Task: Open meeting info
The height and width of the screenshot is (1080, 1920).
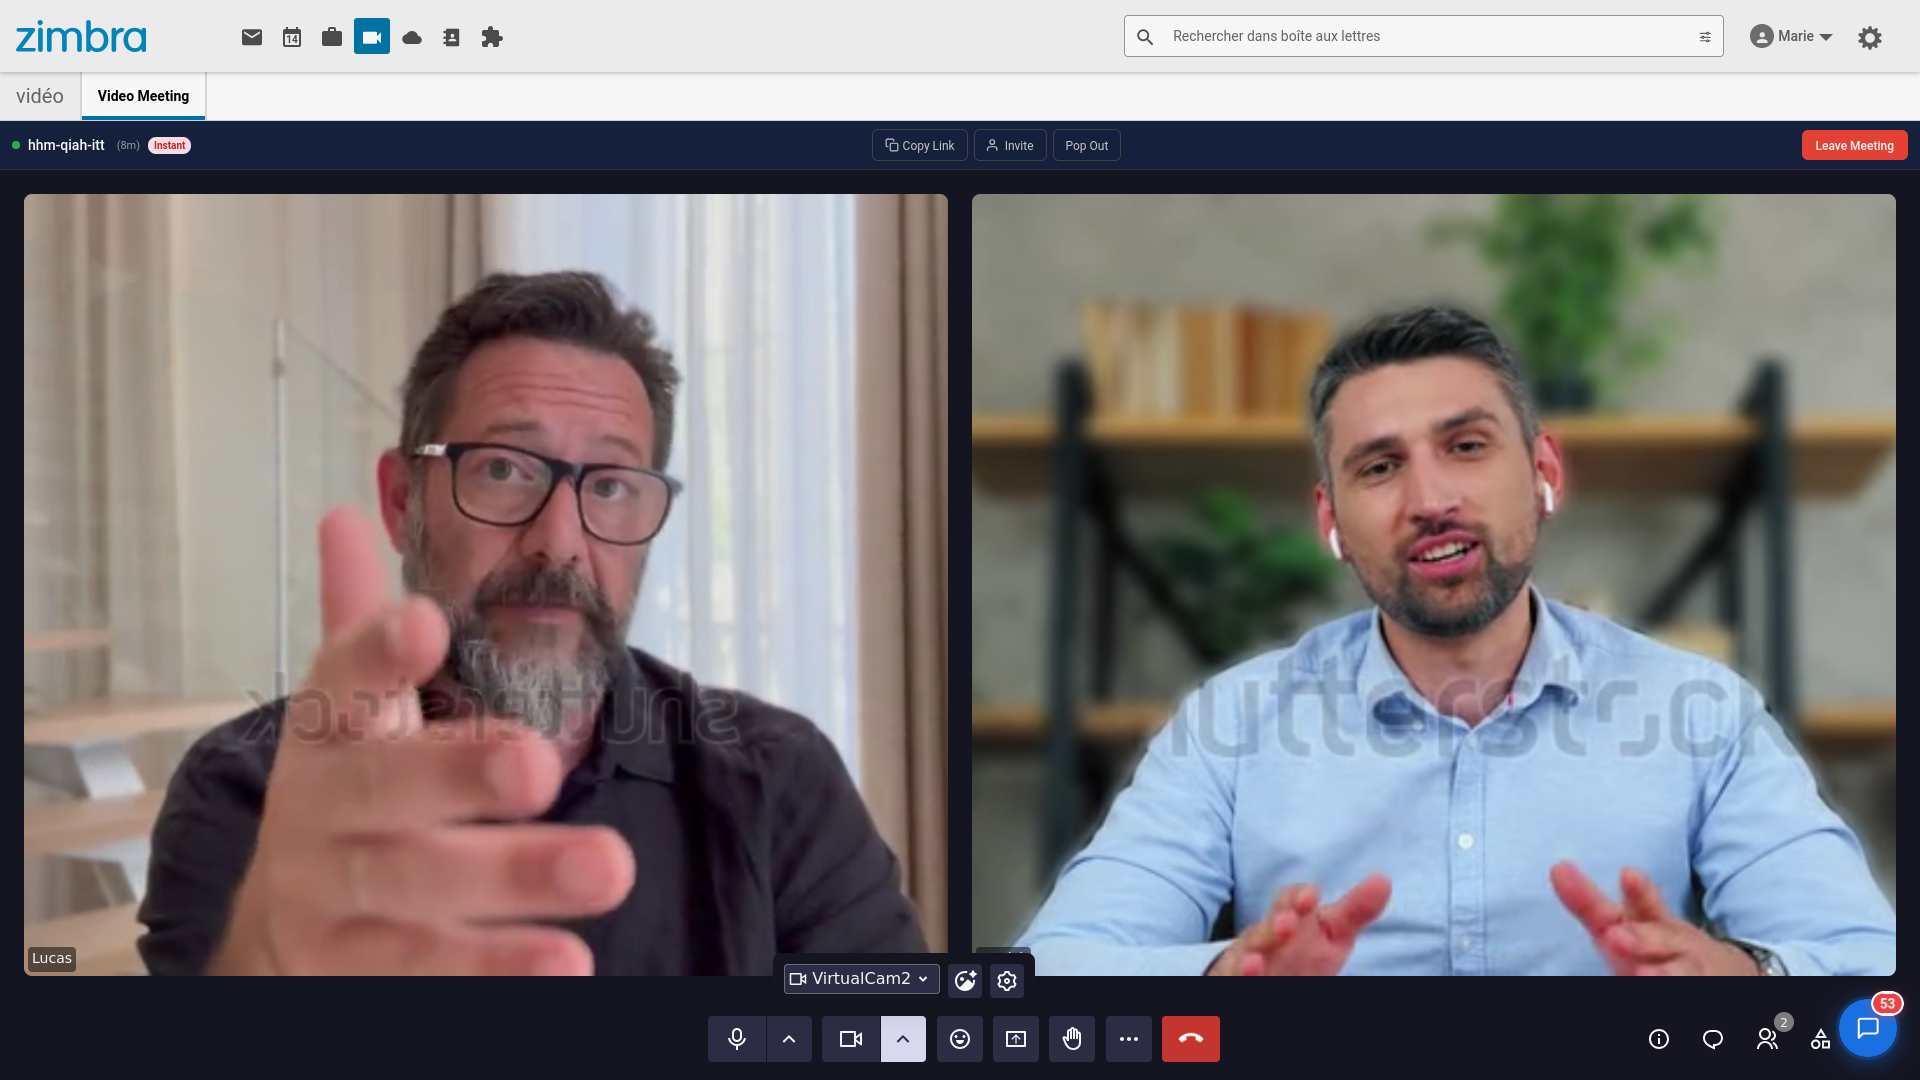Action: point(1659,1039)
